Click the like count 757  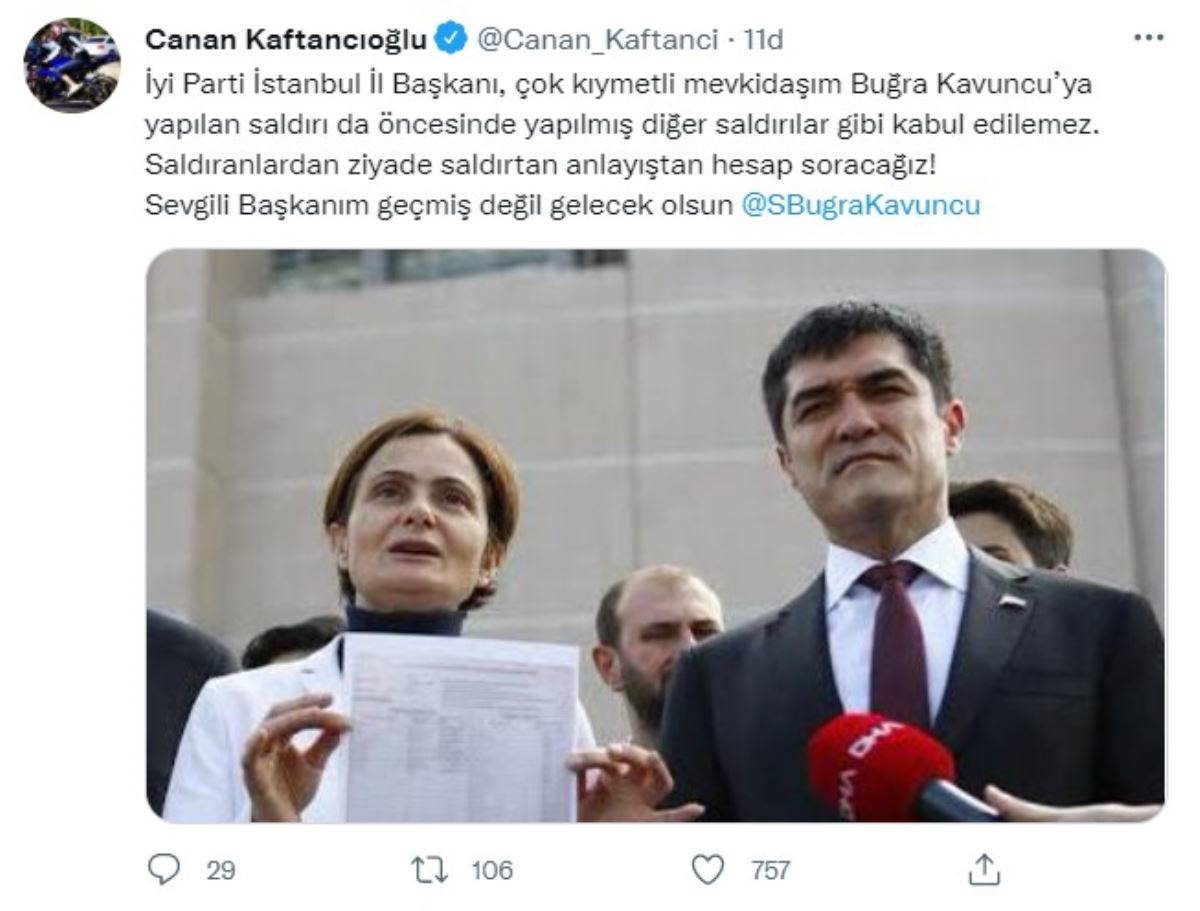pyautogui.click(x=770, y=870)
